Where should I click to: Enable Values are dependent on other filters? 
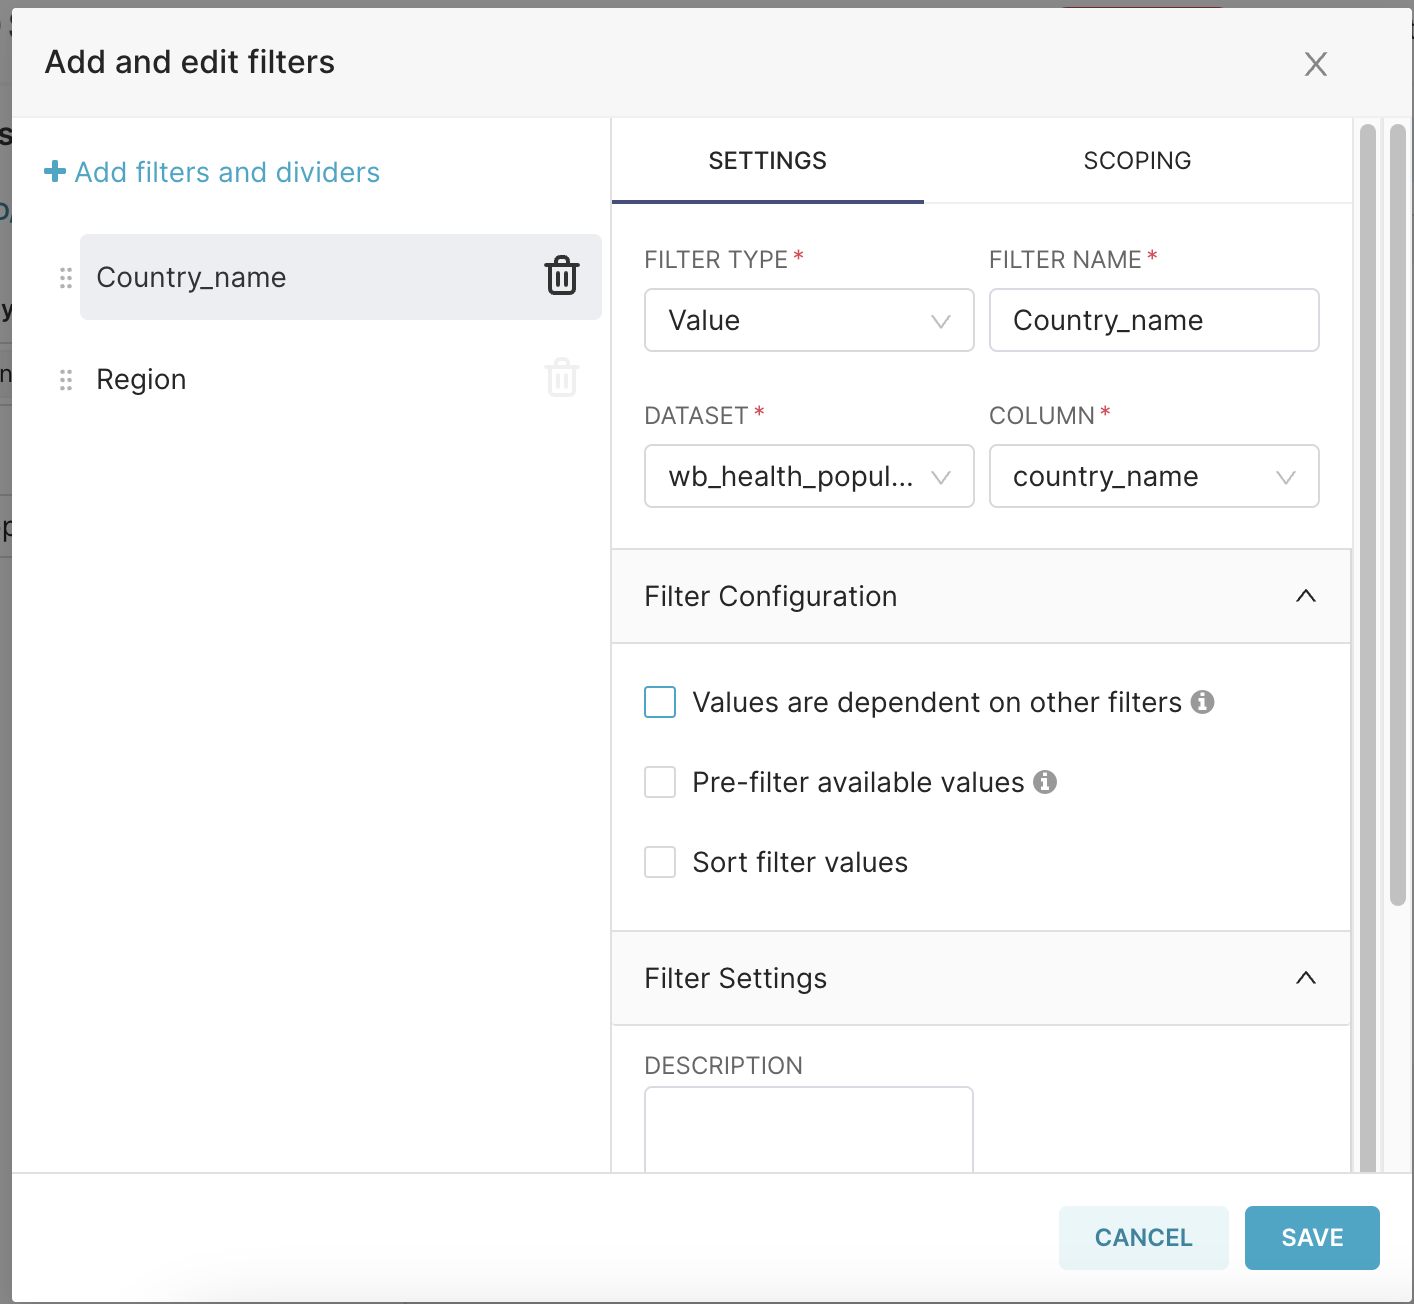(x=660, y=702)
